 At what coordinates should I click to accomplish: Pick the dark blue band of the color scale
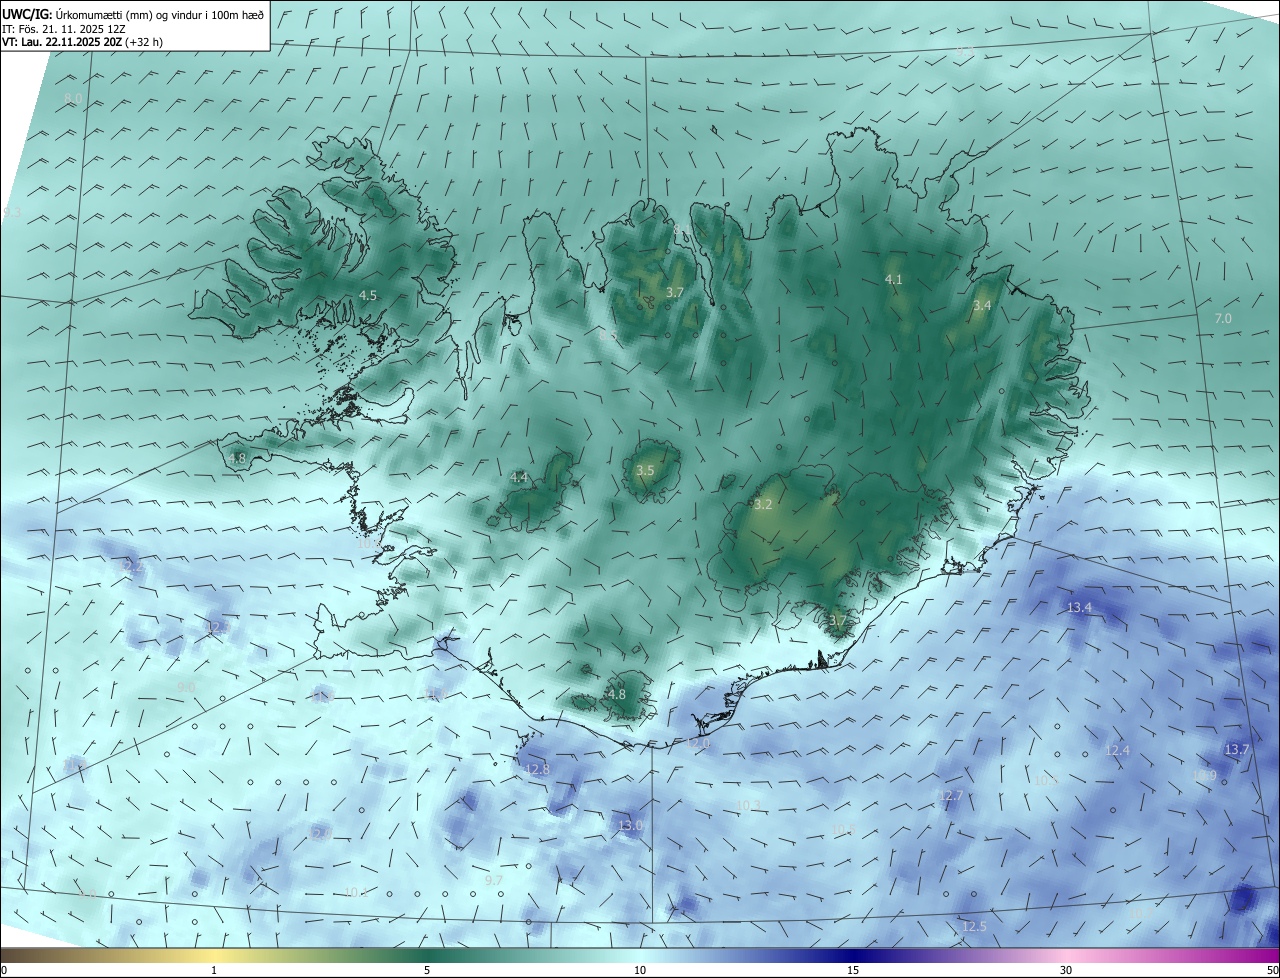853,955
